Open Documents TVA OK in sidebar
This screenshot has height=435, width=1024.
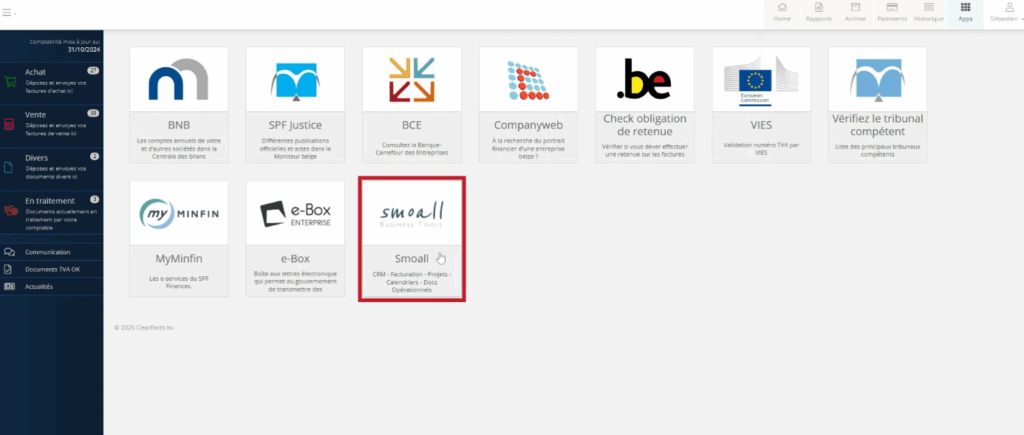[x=52, y=269]
